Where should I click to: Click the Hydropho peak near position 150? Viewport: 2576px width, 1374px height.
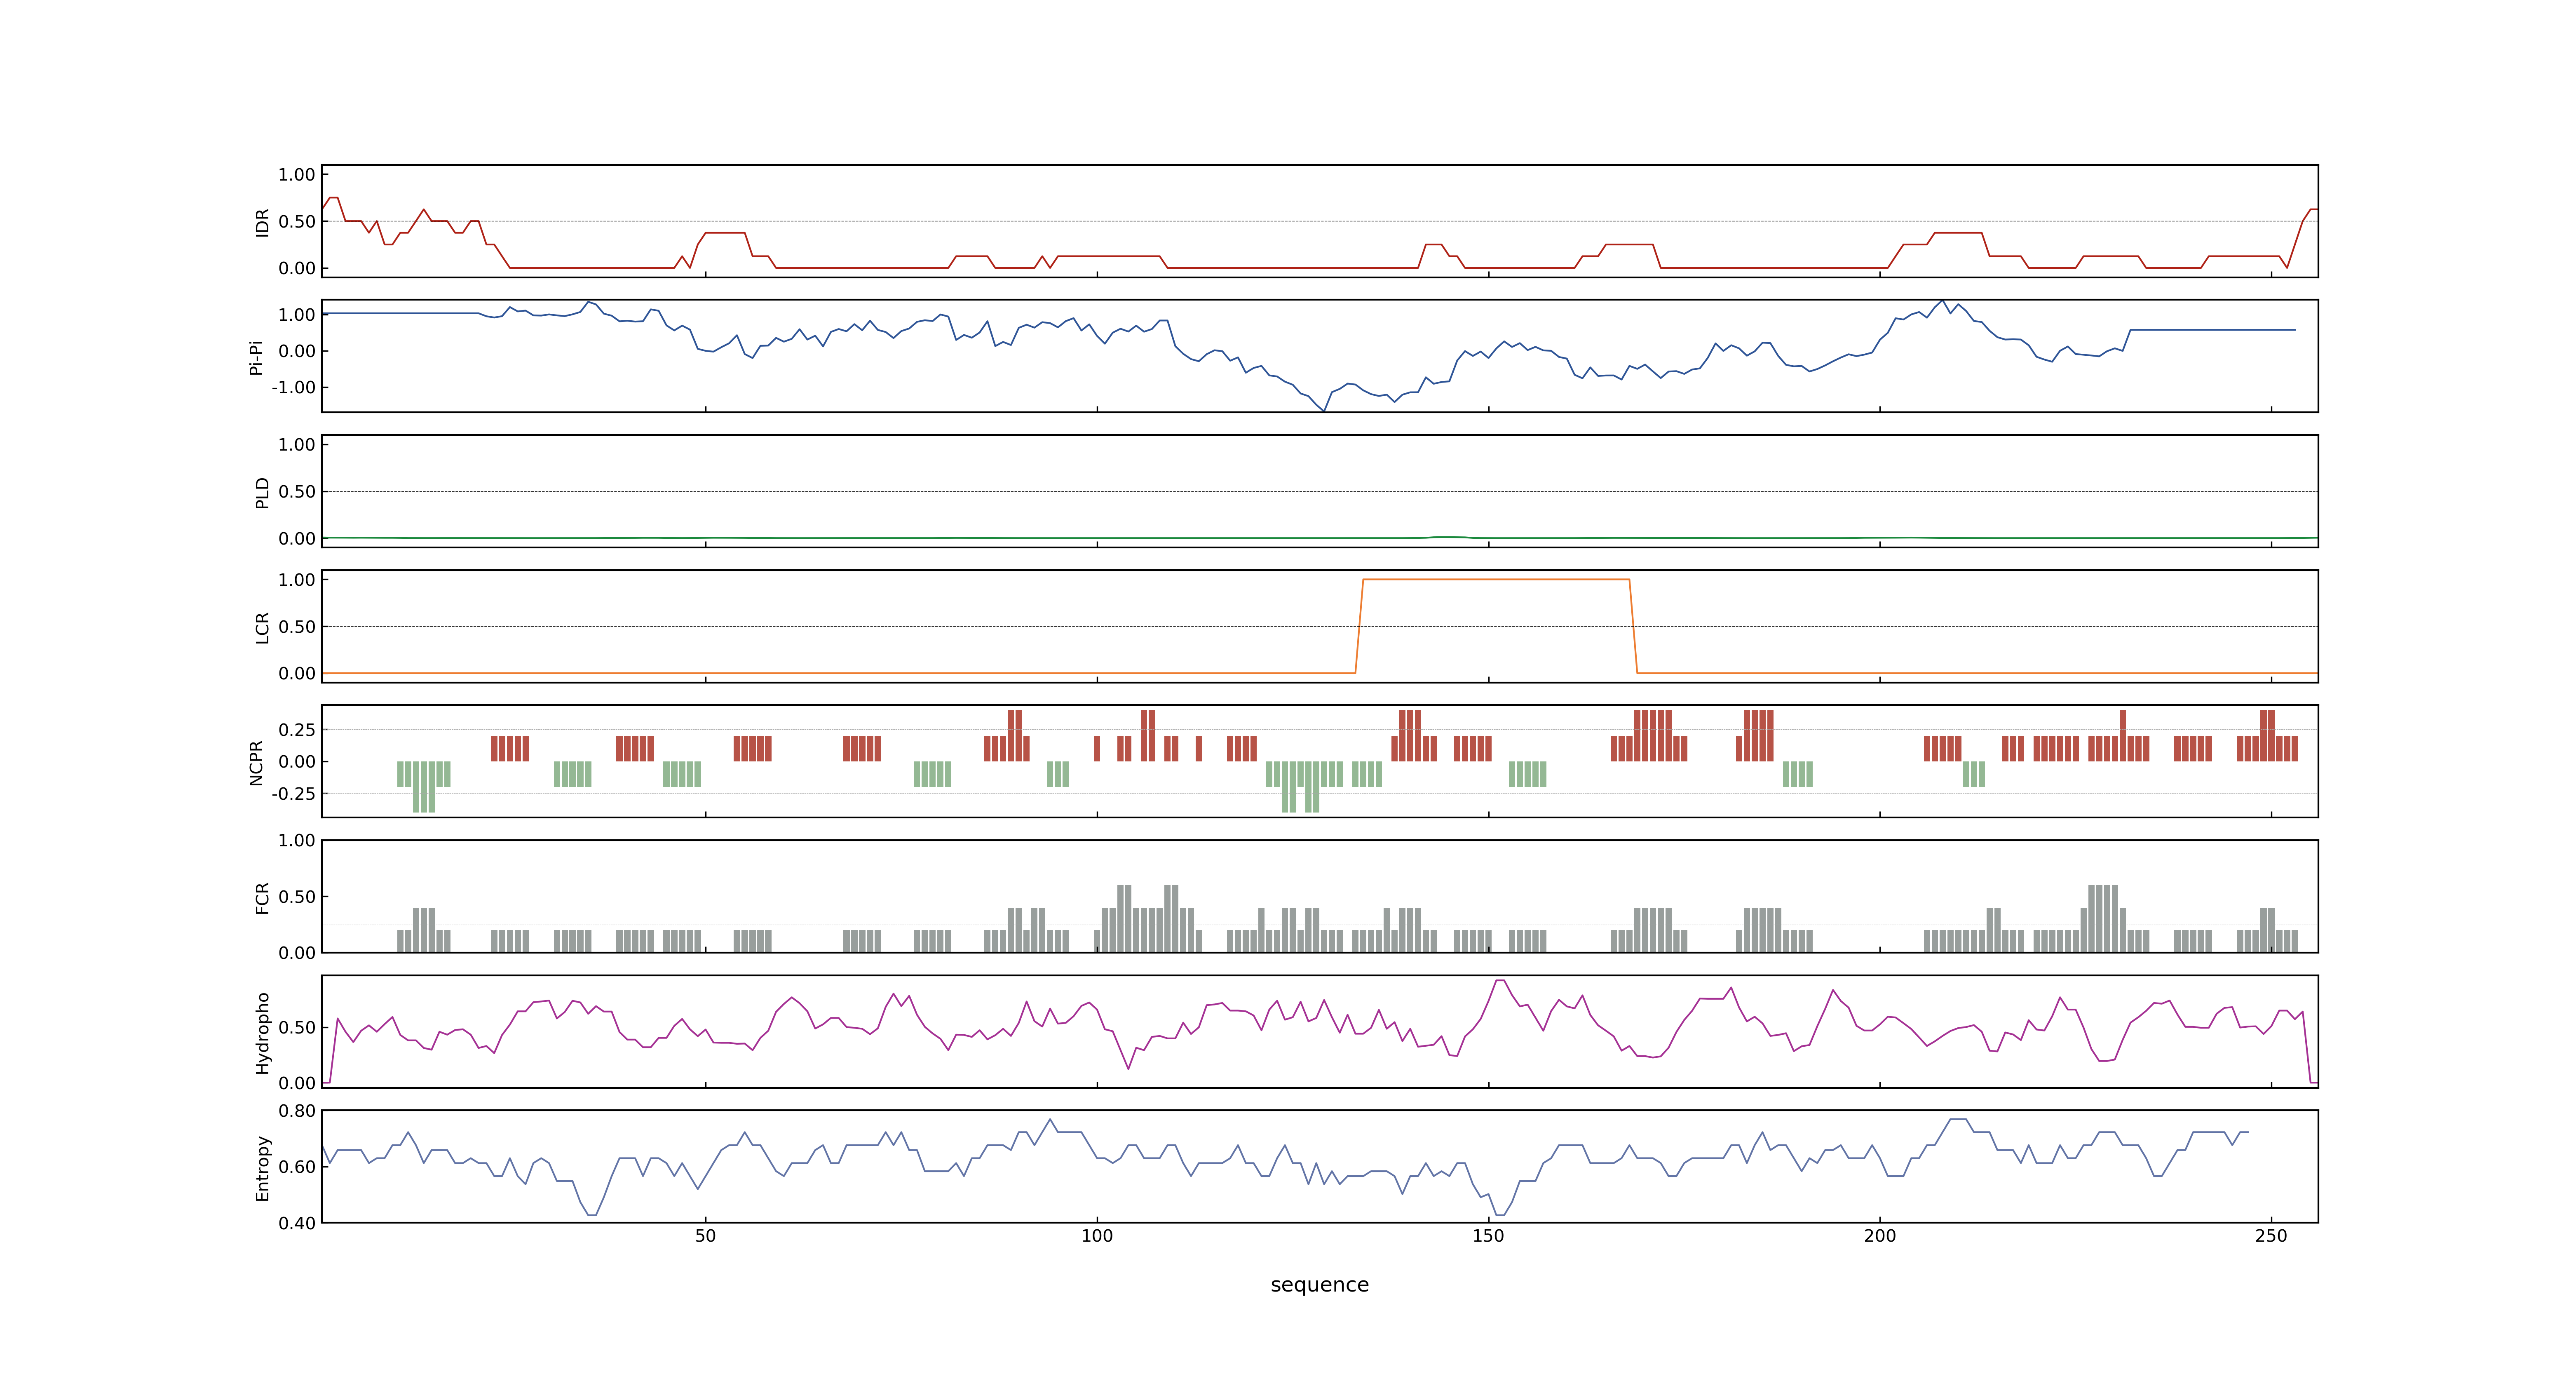[1500, 981]
